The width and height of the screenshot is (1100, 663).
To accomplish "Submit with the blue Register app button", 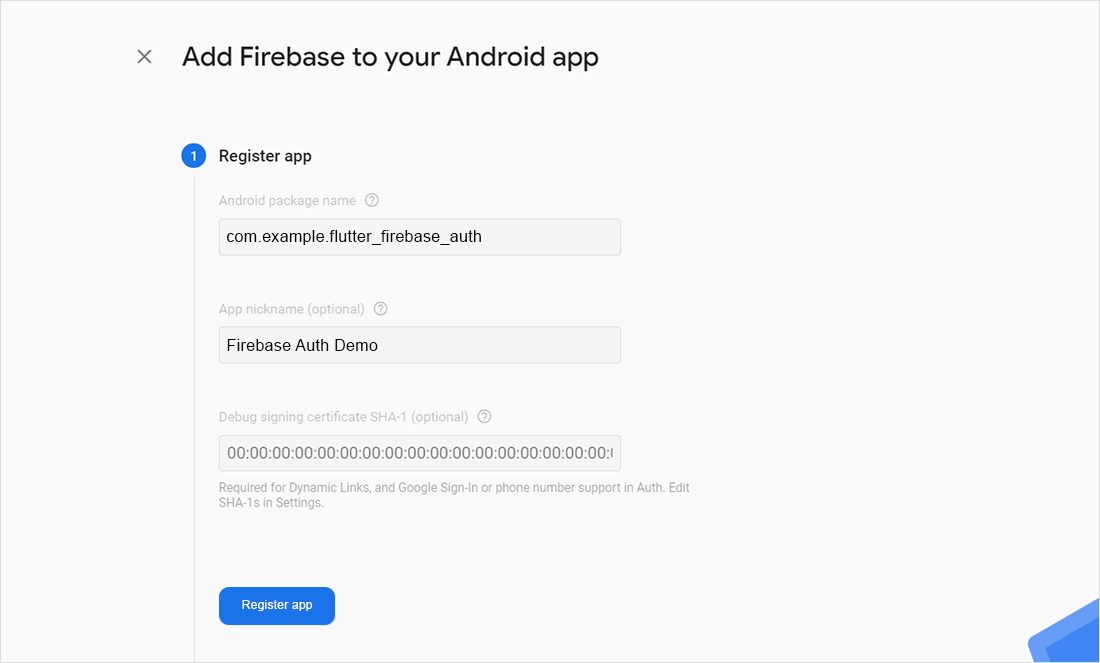I will click(x=277, y=605).
